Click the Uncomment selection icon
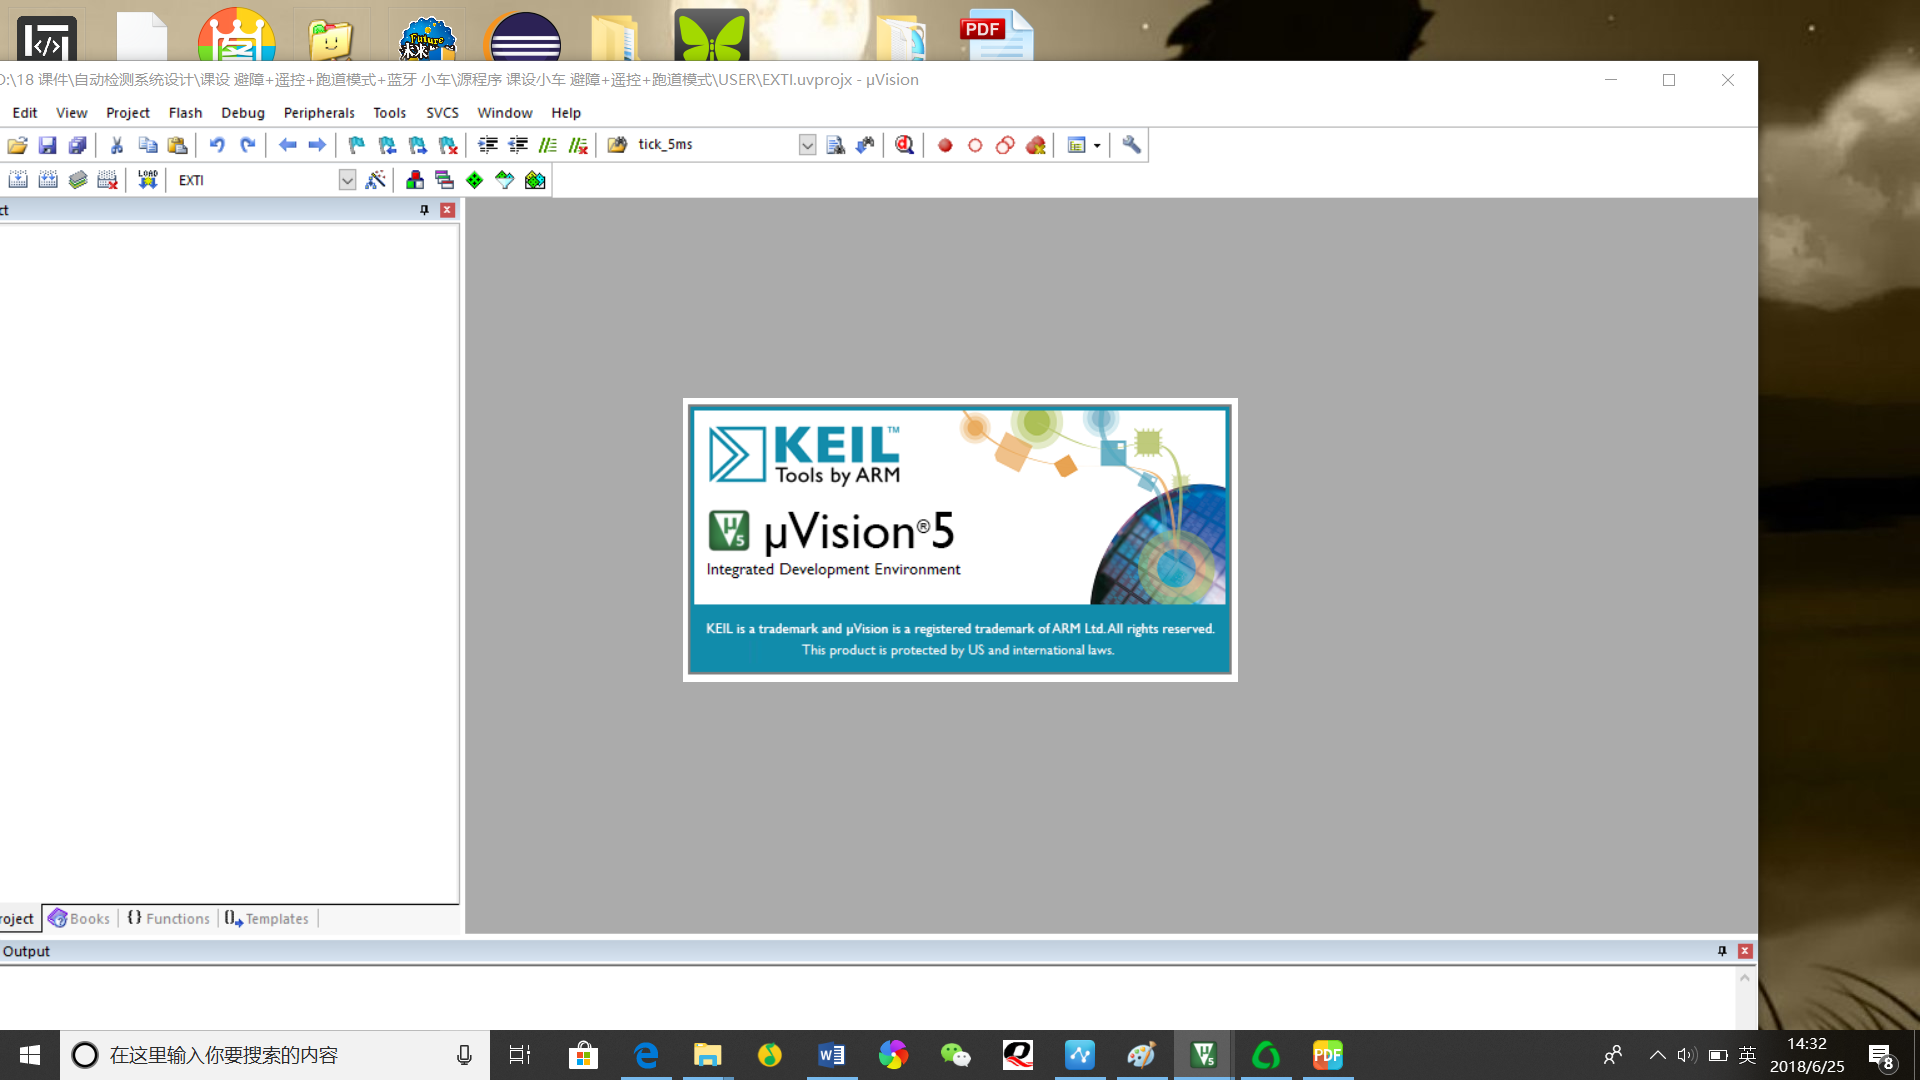 pos(578,145)
